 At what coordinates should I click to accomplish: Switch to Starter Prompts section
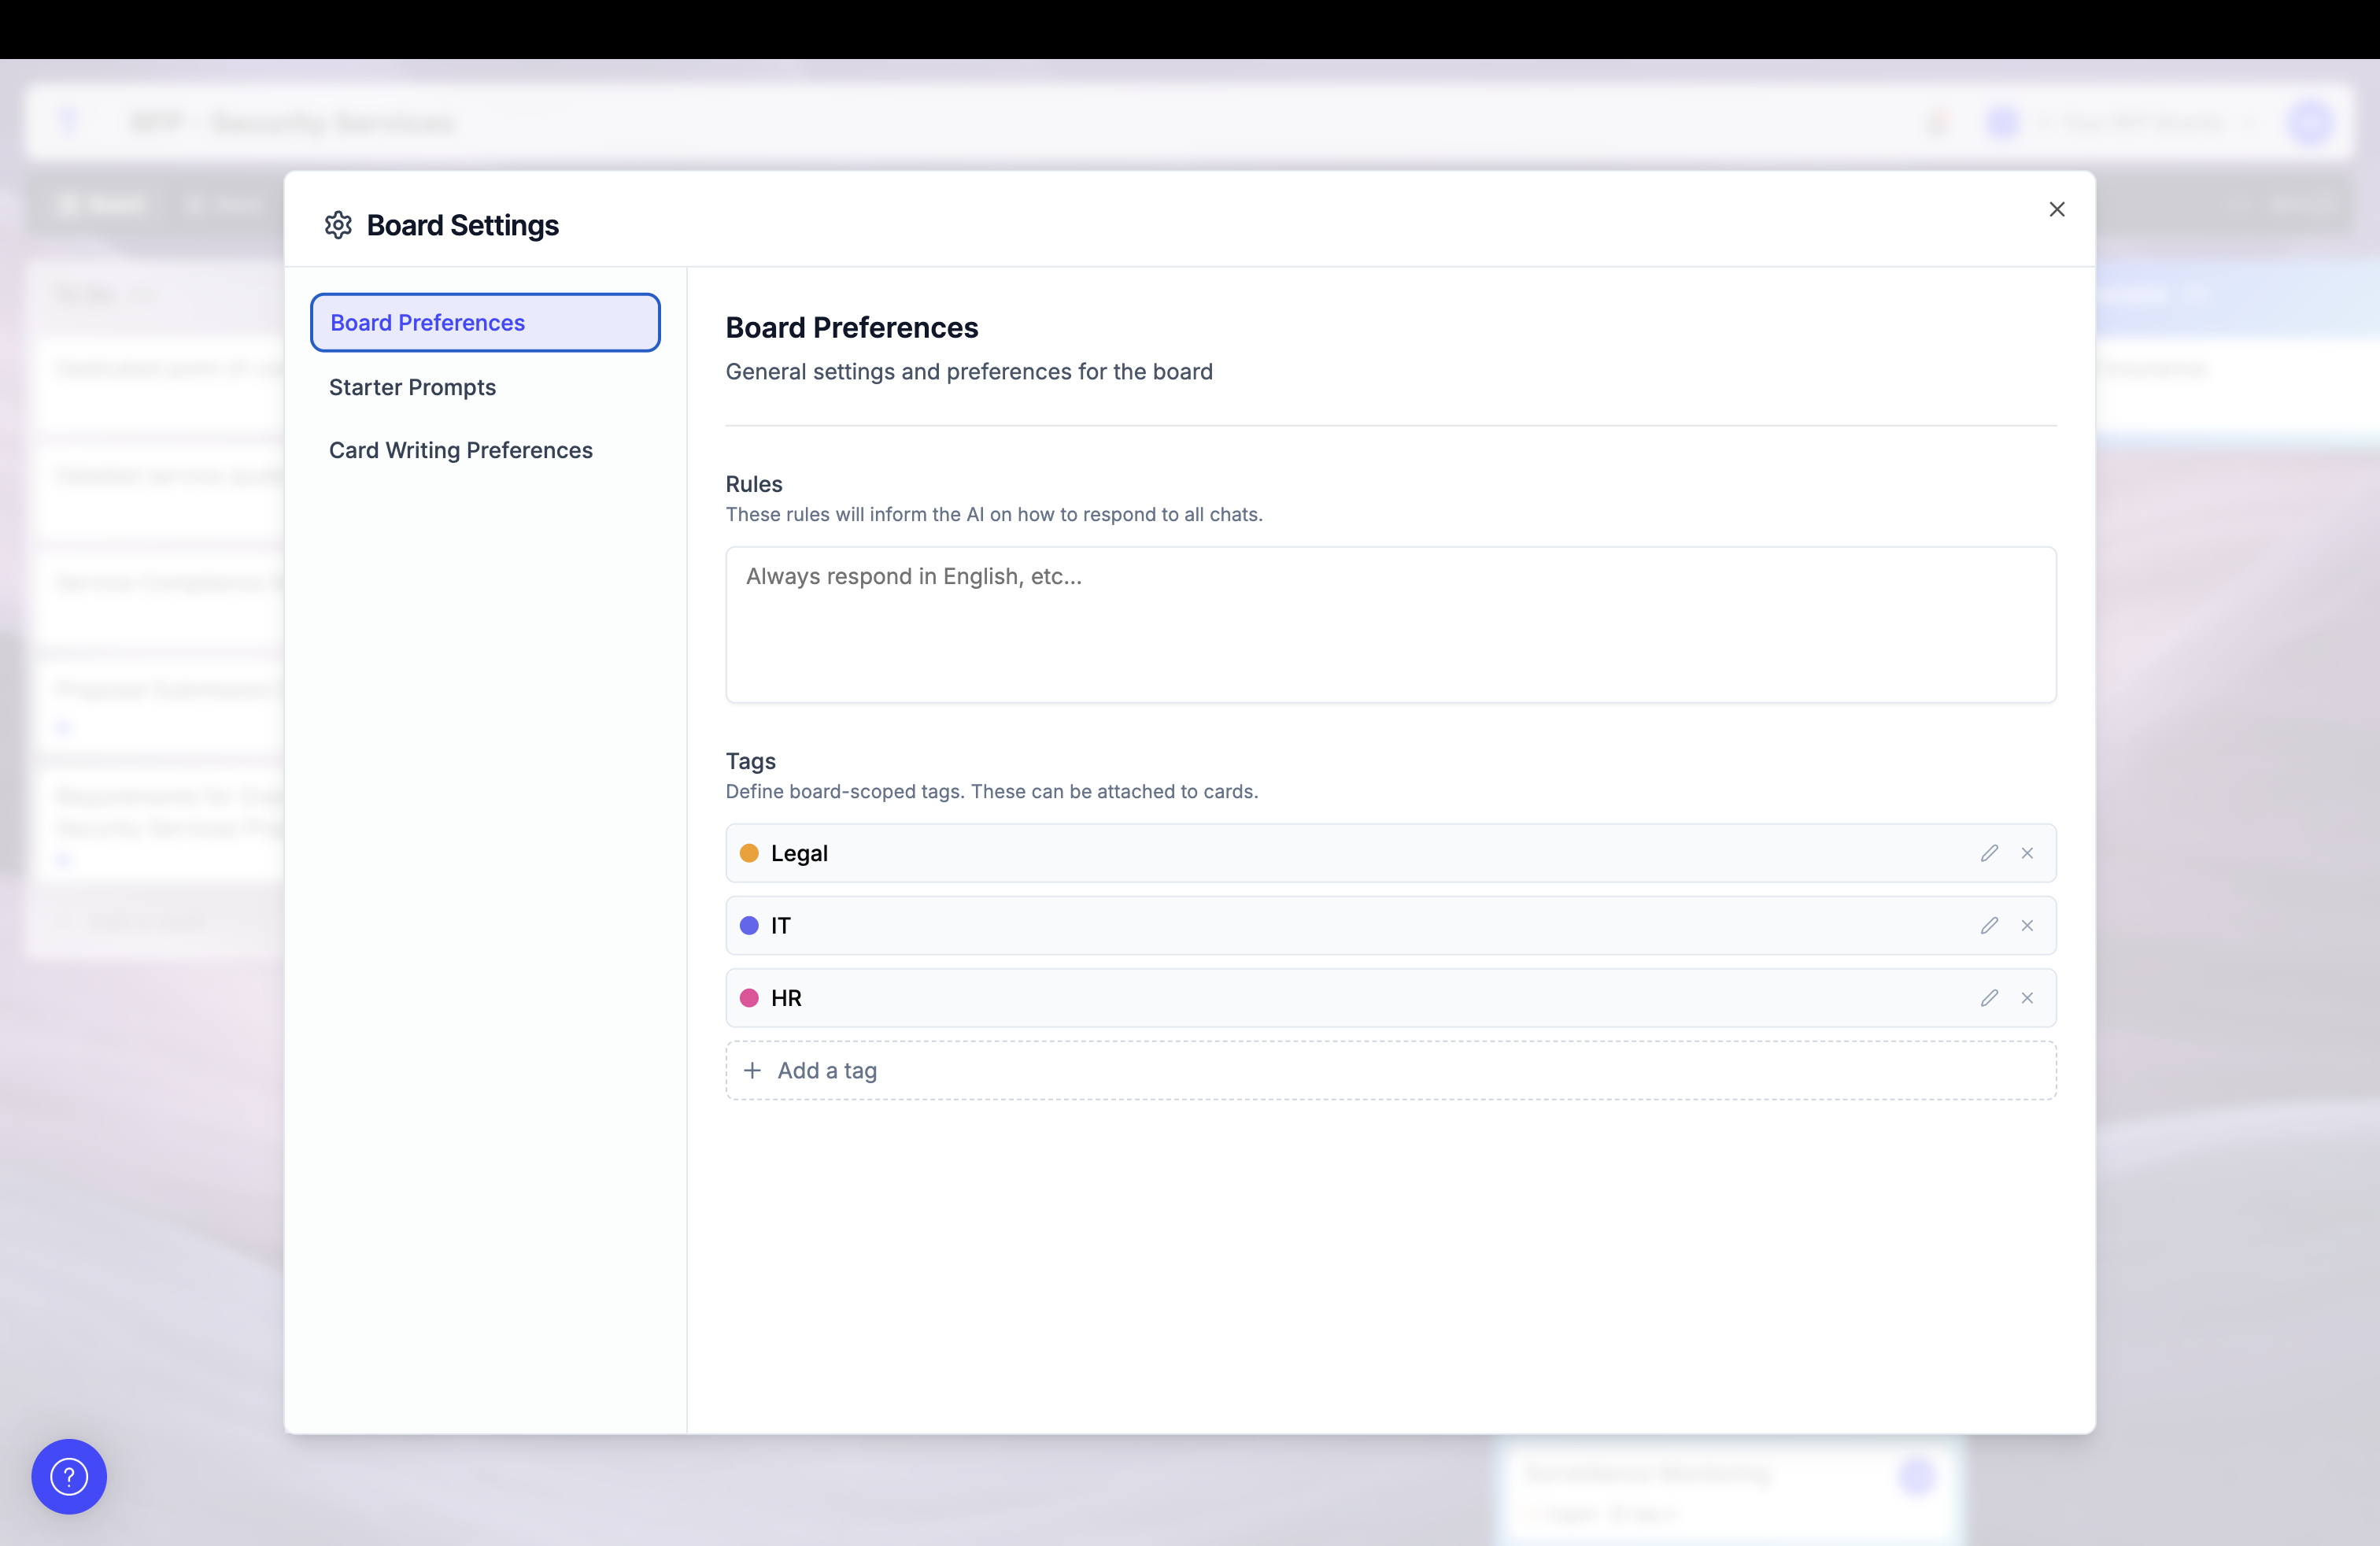[x=412, y=387]
